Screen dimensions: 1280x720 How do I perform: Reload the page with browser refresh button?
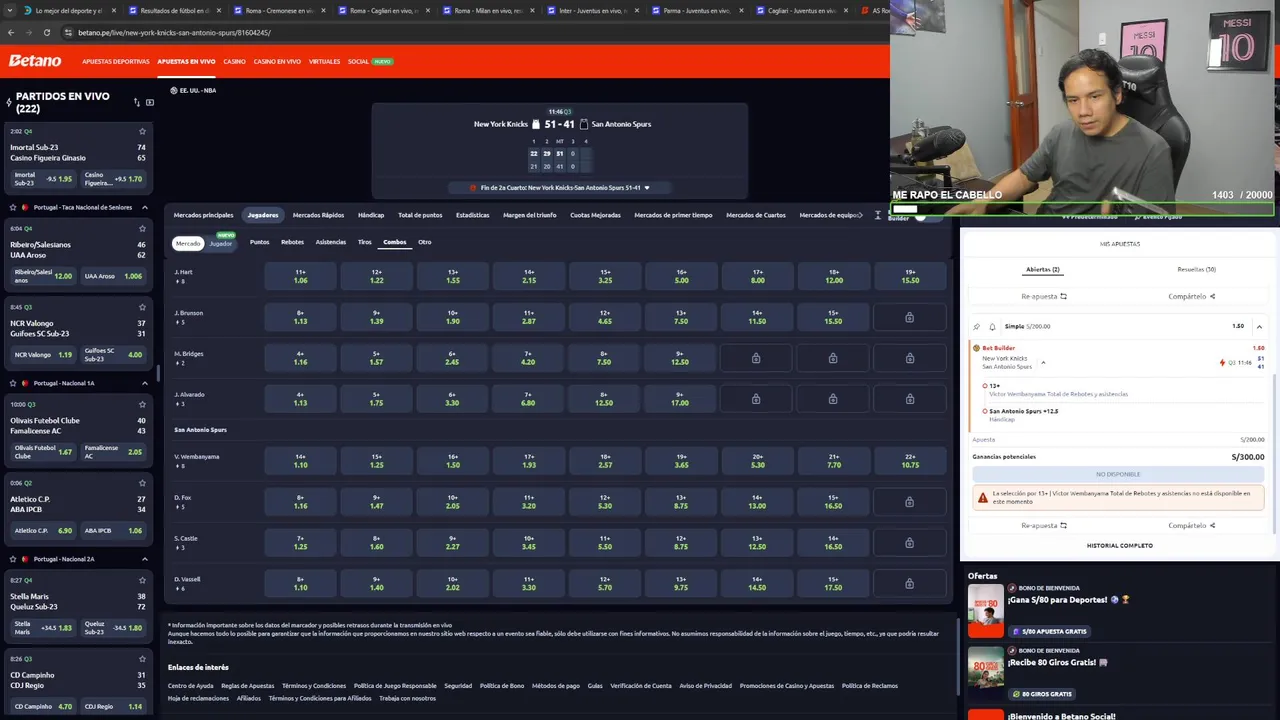pyautogui.click(x=46, y=32)
